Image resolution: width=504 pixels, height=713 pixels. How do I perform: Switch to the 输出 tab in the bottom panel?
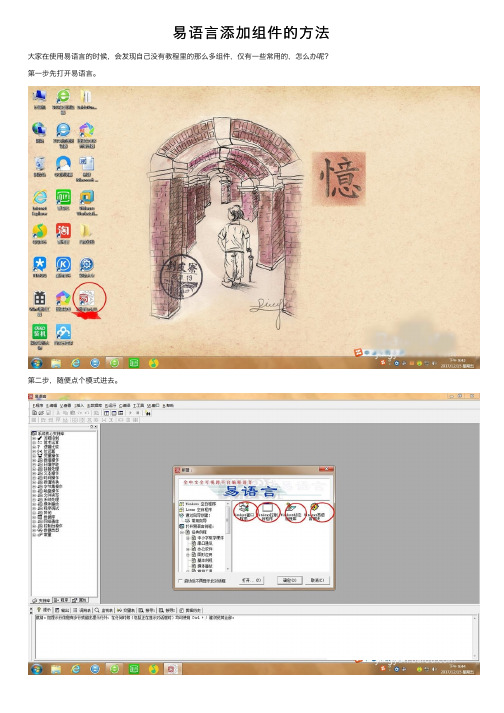point(62,610)
